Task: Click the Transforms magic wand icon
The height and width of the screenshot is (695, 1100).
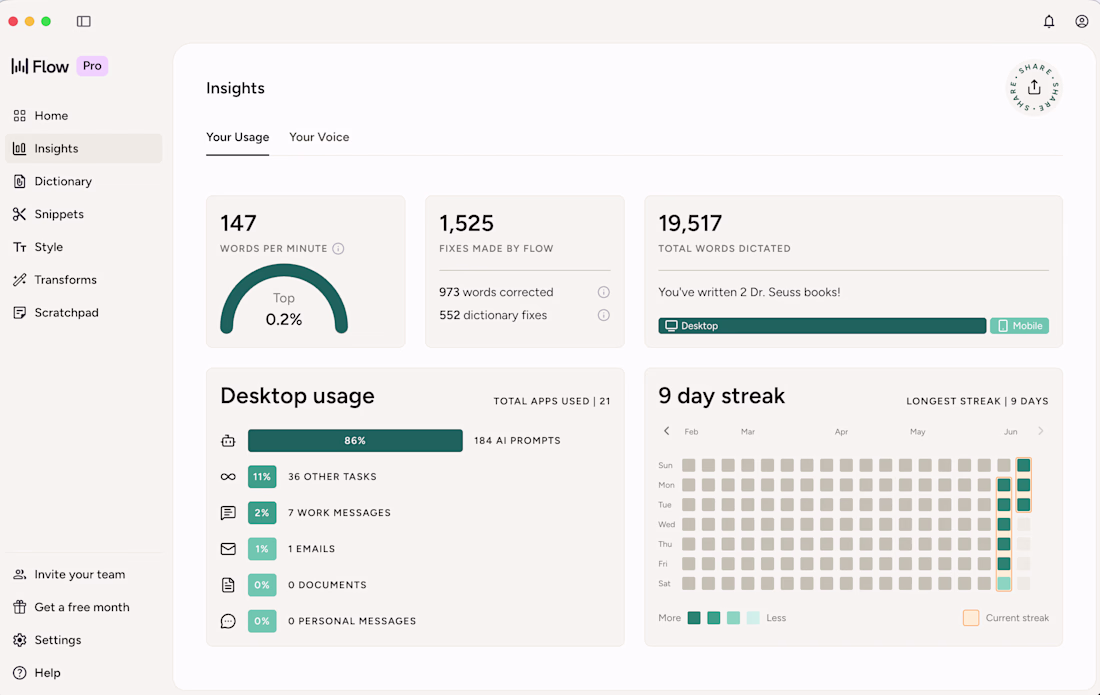Action: pyautogui.click(x=20, y=280)
